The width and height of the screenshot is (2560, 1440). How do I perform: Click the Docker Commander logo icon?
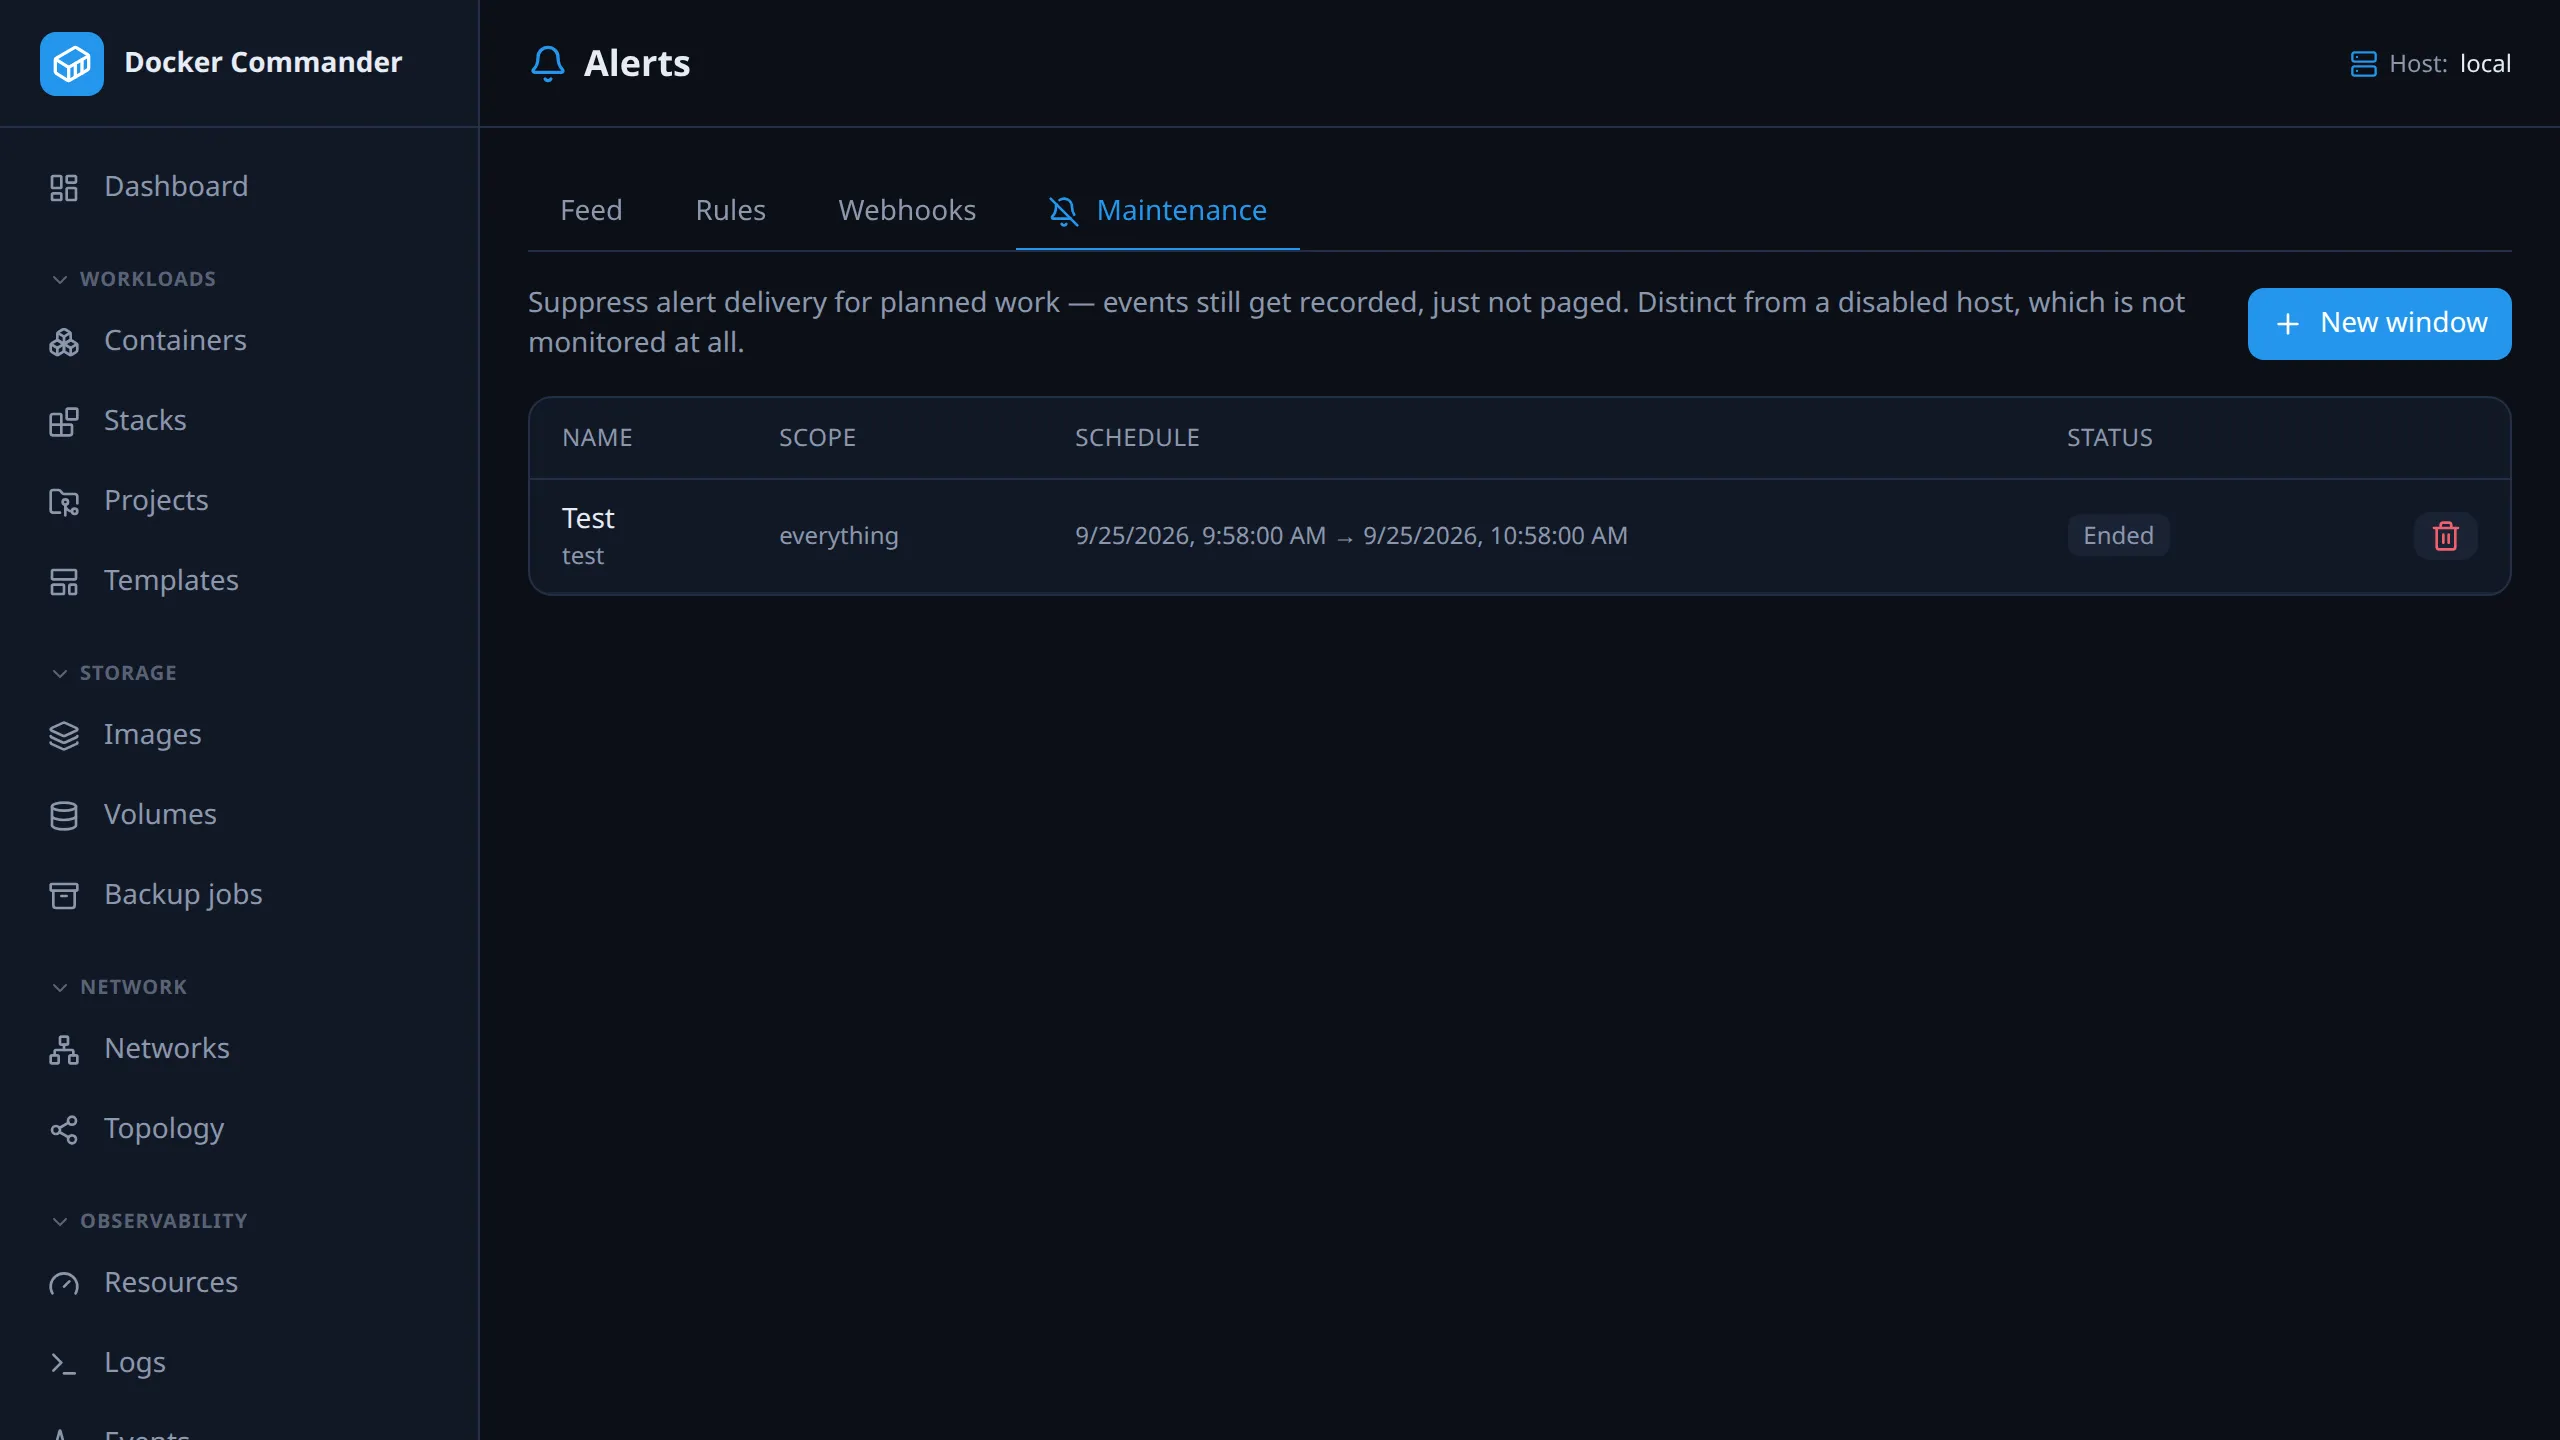coord(71,63)
